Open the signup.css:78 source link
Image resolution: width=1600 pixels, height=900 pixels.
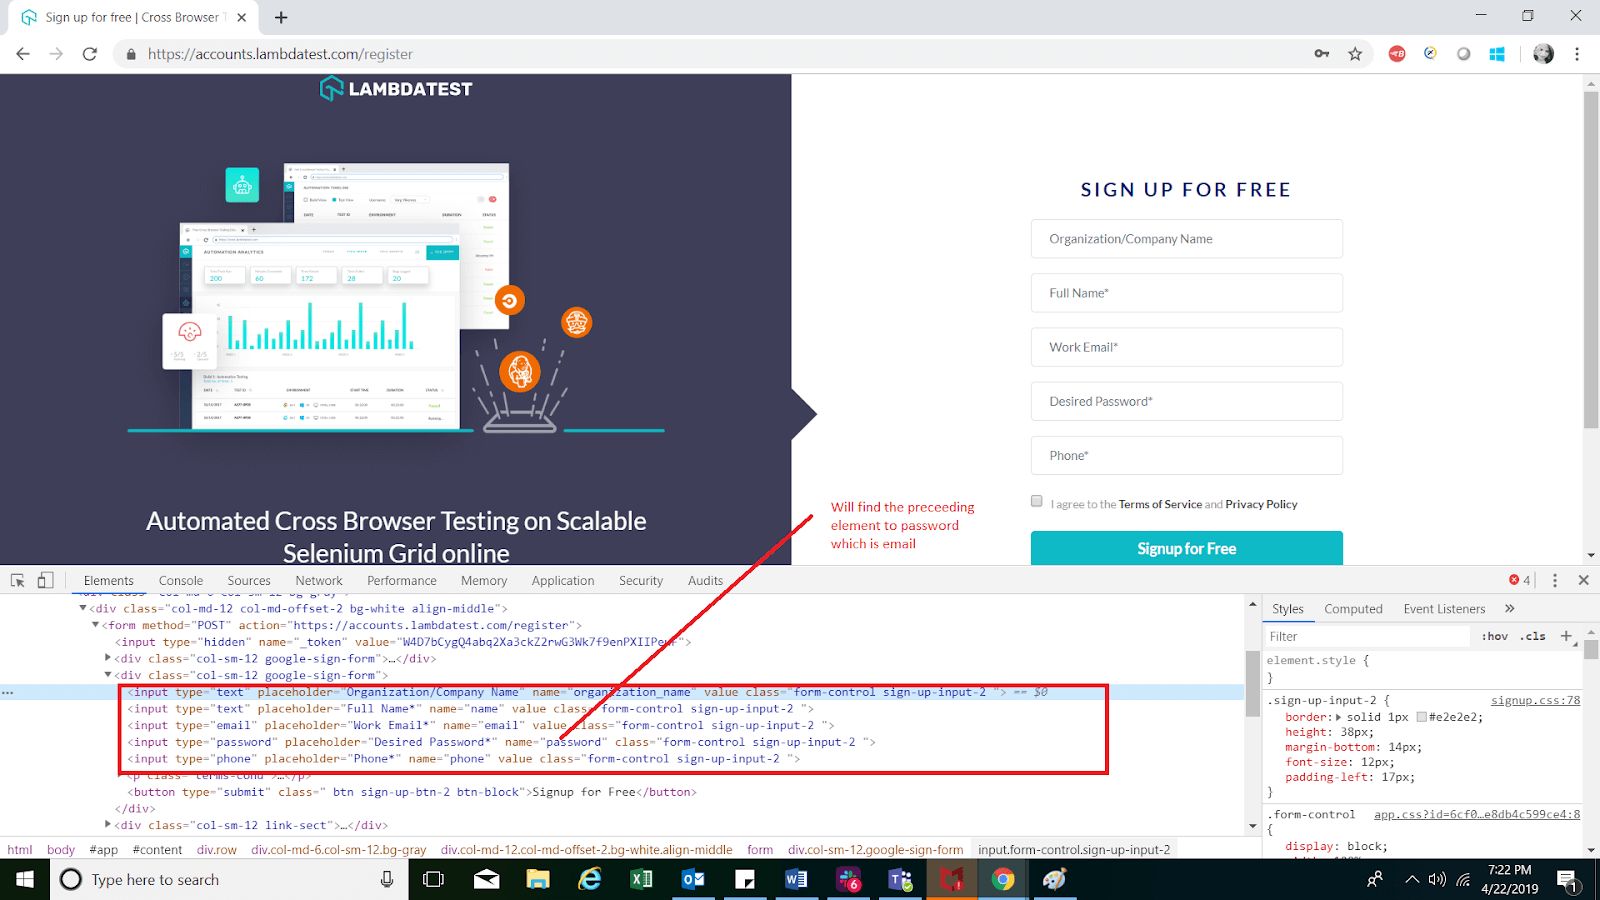(1535, 700)
